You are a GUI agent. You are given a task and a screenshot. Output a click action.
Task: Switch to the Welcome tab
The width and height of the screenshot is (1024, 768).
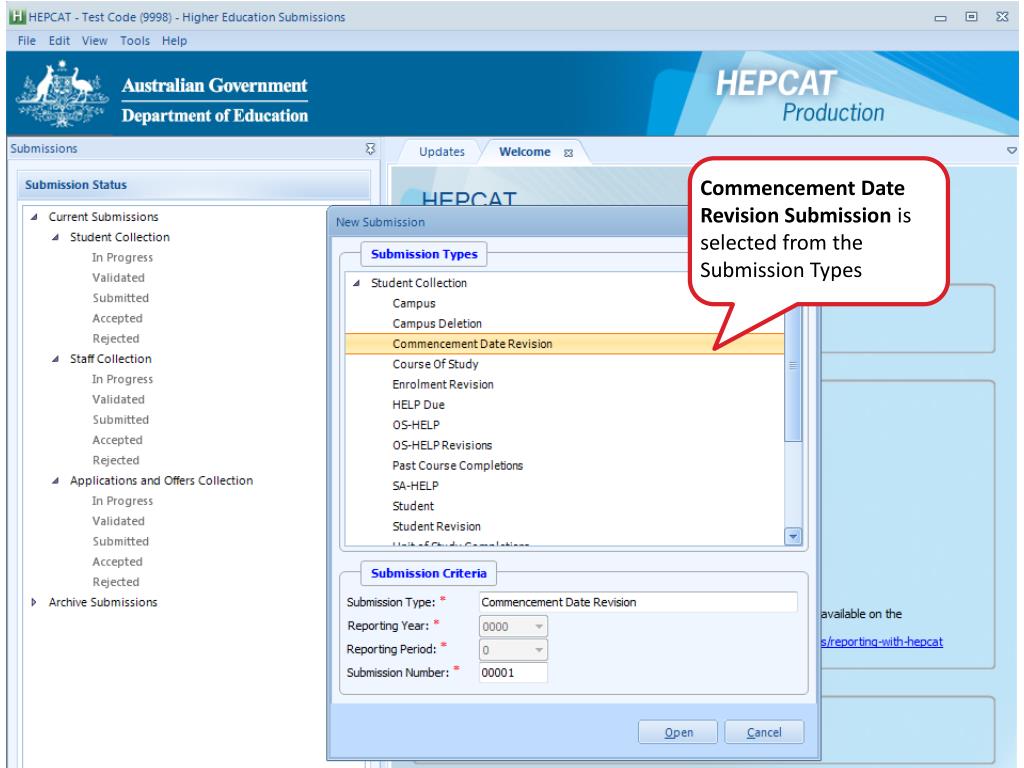pos(524,152)
